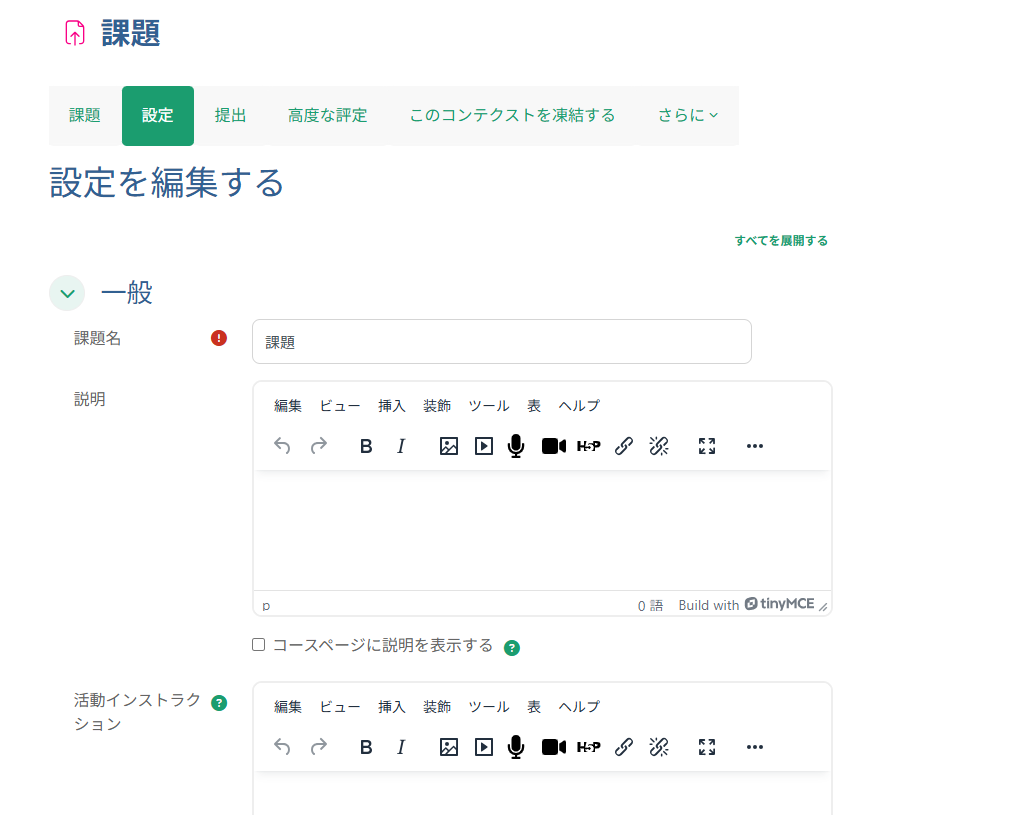The height and width of the screenshot is (815, 1010).
Task: Insert a video using the media icon
Action: (483, 446)
